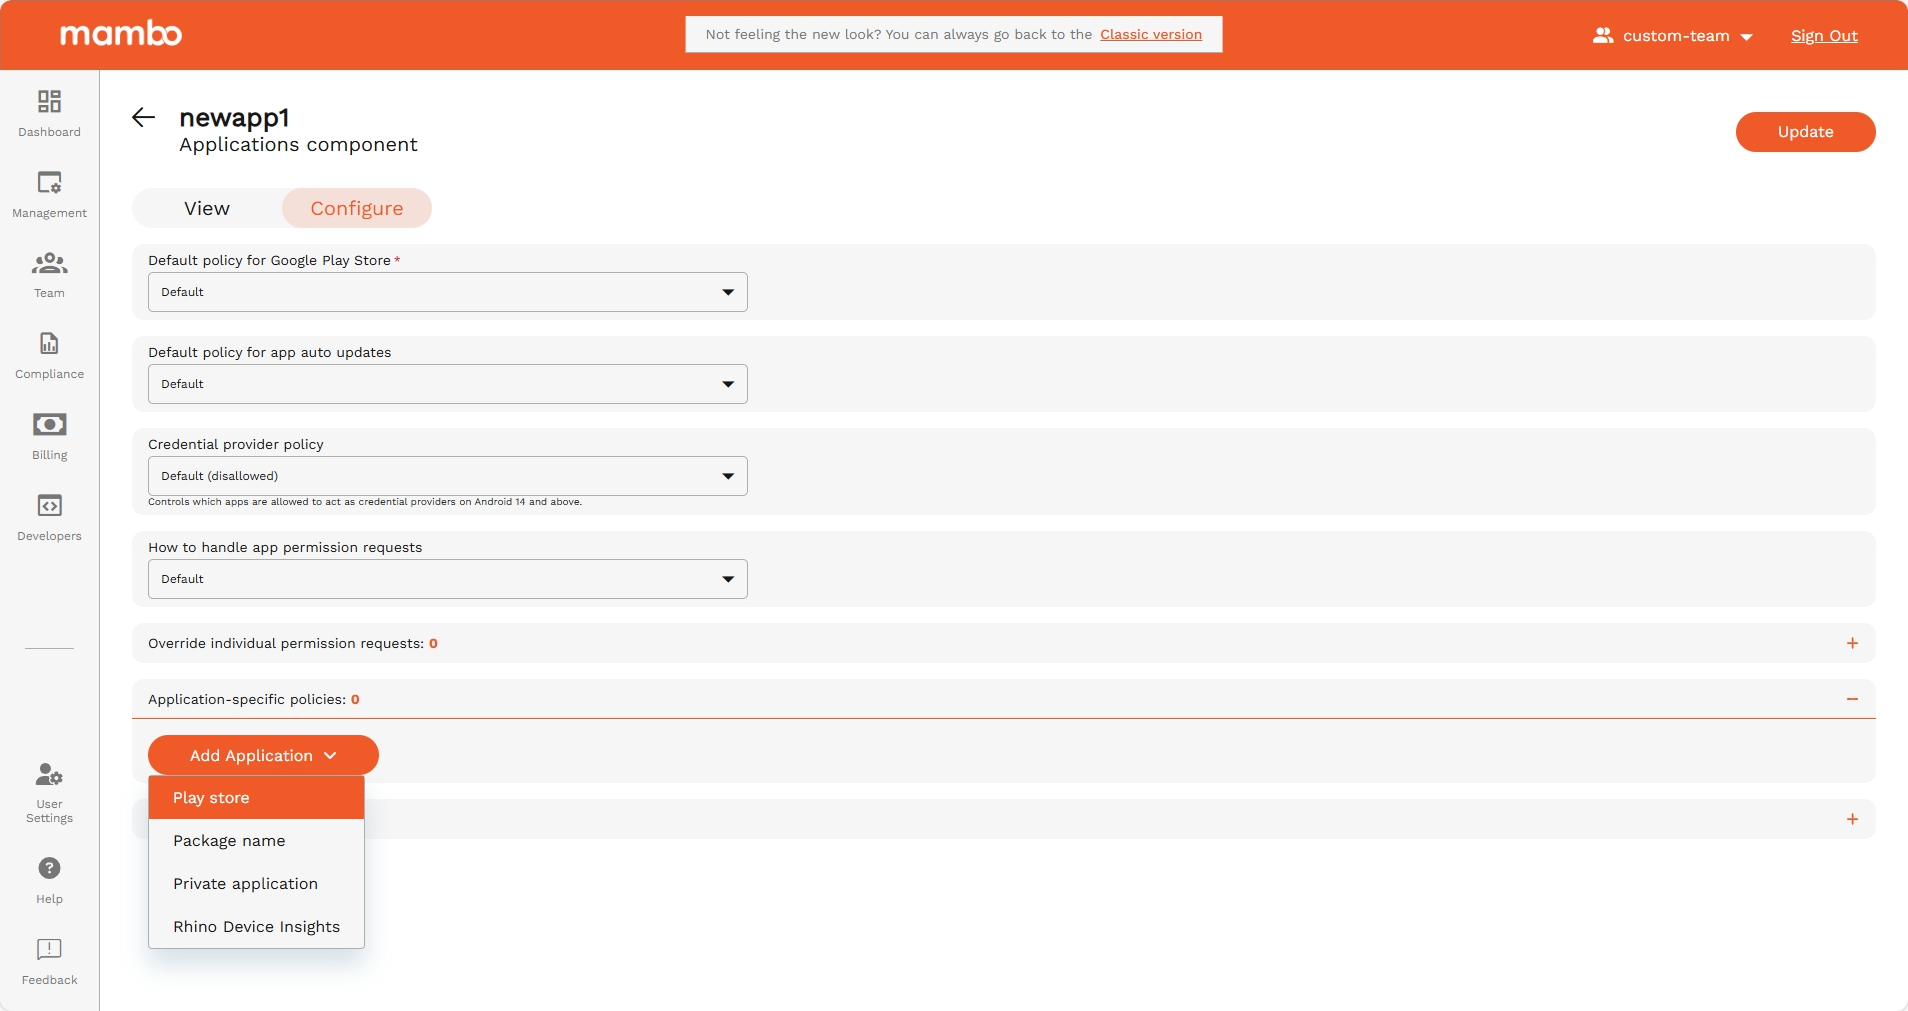Expand Override individual permission requests section

coord(1853,643)
